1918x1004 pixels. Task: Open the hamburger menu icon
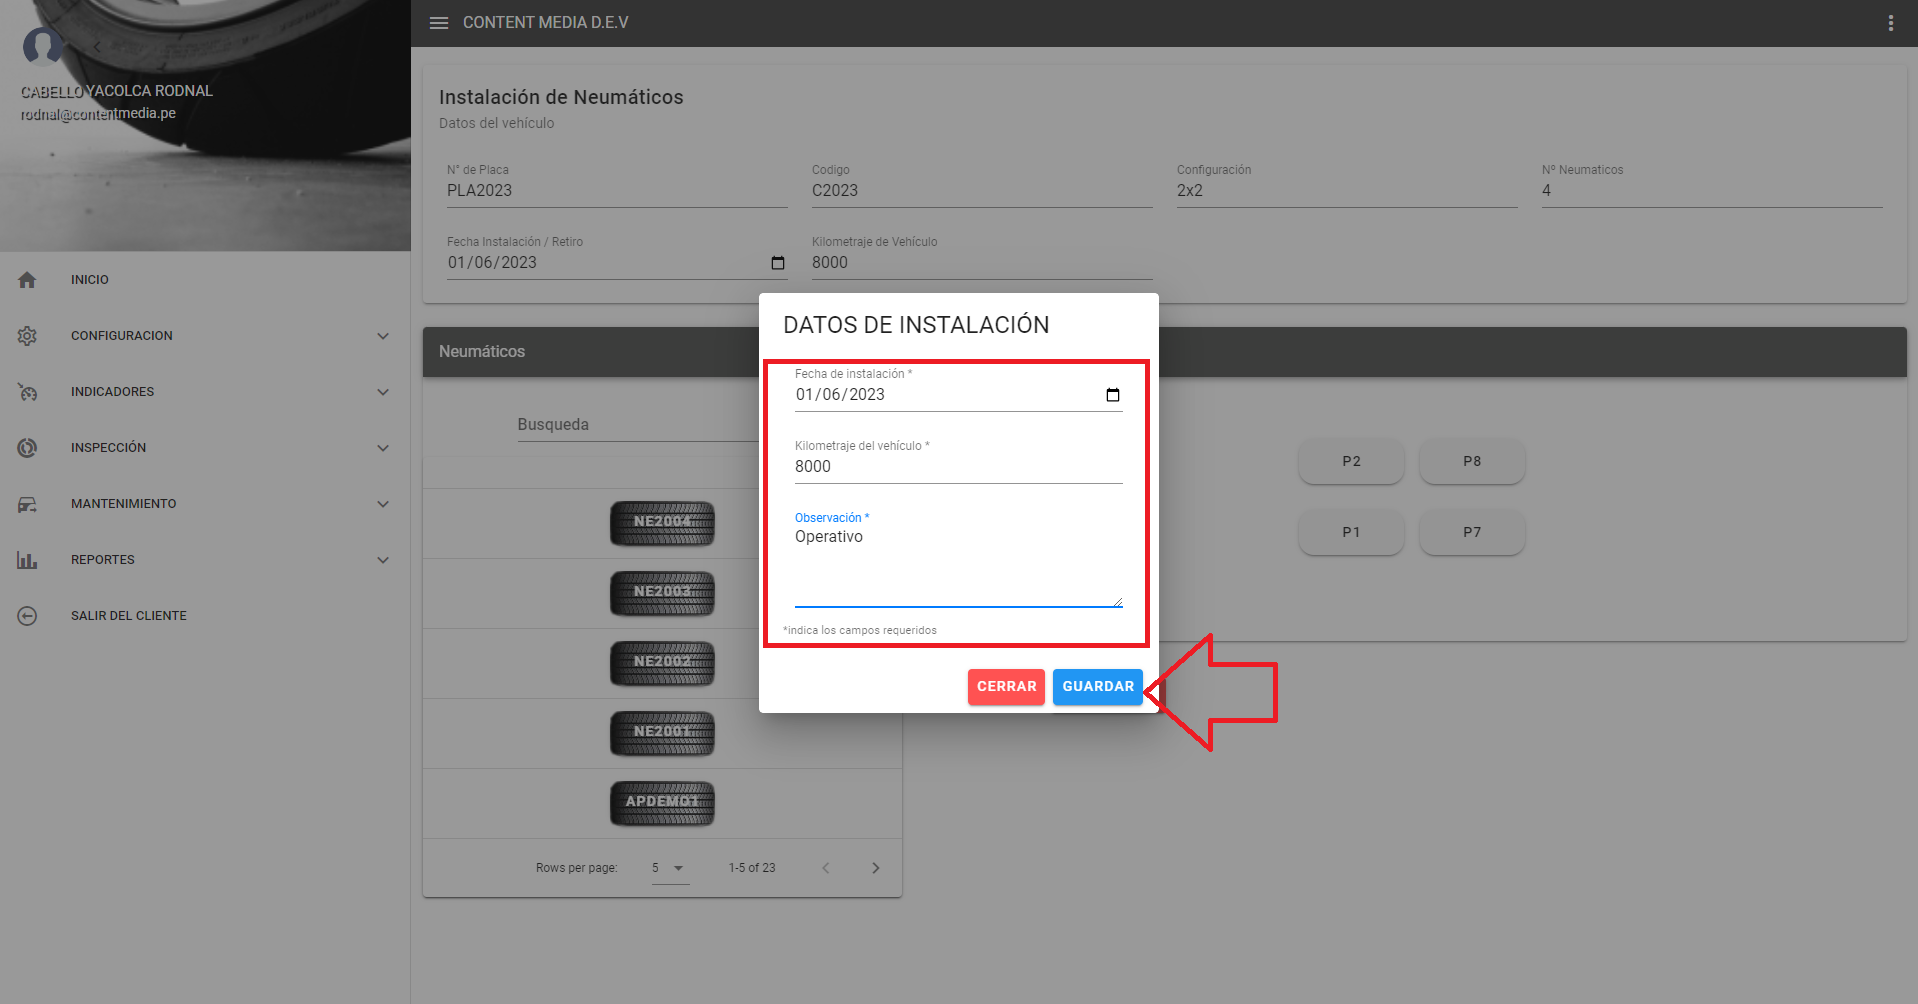click(x=438, y=23)
